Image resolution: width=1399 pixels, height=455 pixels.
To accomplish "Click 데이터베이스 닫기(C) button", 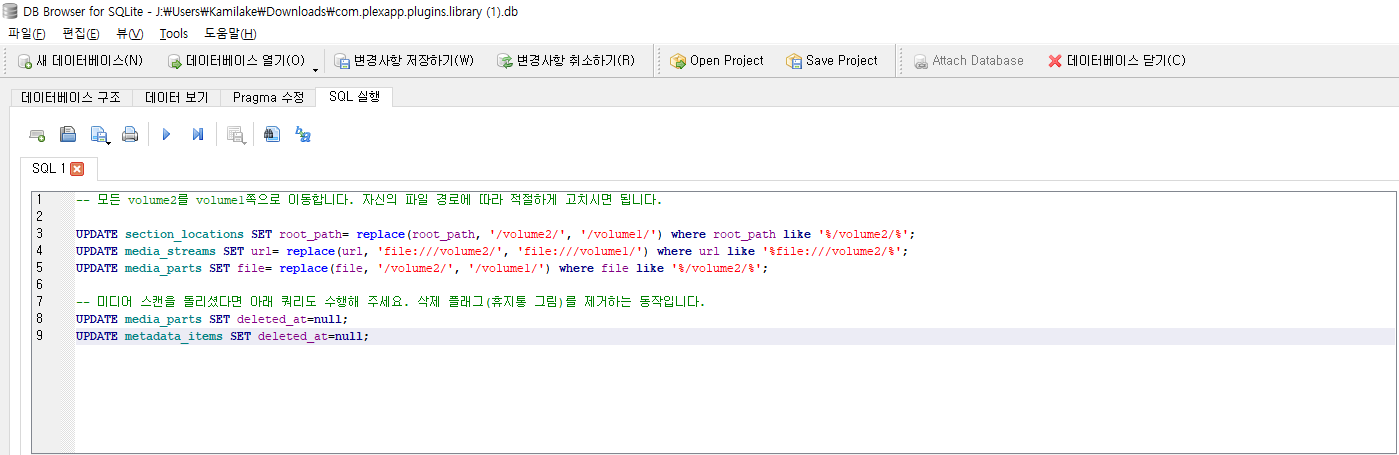I will pyautogui.click(x=1116, y=61).
